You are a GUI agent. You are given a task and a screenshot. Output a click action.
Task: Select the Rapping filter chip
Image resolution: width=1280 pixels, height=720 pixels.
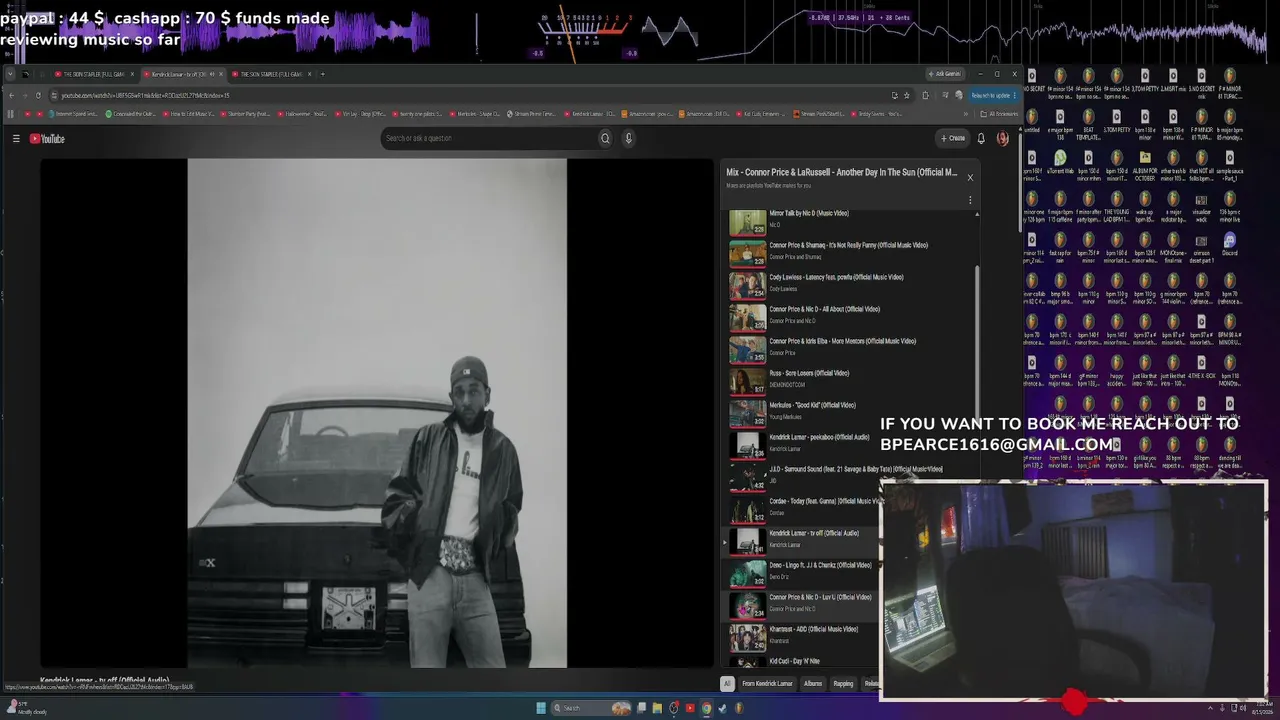pyautogui.click(x=844, y=684)
